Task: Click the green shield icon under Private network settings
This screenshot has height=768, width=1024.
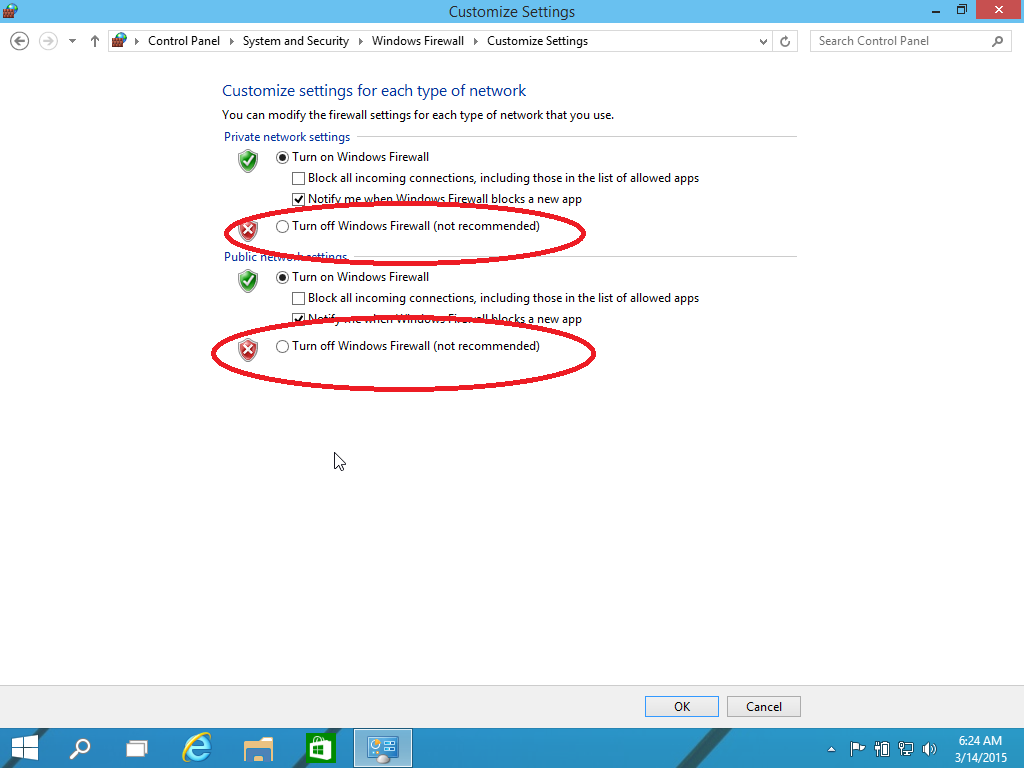Action: tap(247, 161)
